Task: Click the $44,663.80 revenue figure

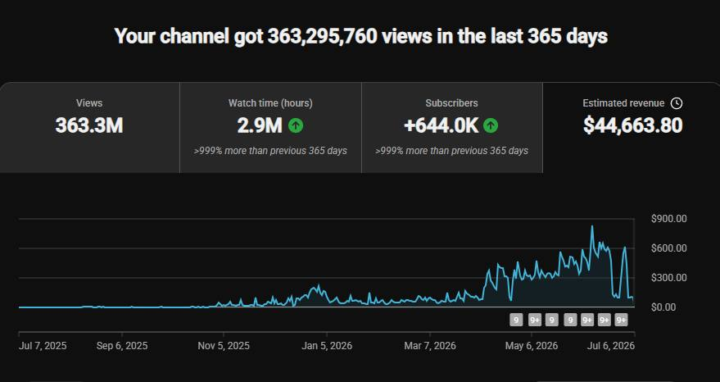Action: tap(633, 125)
